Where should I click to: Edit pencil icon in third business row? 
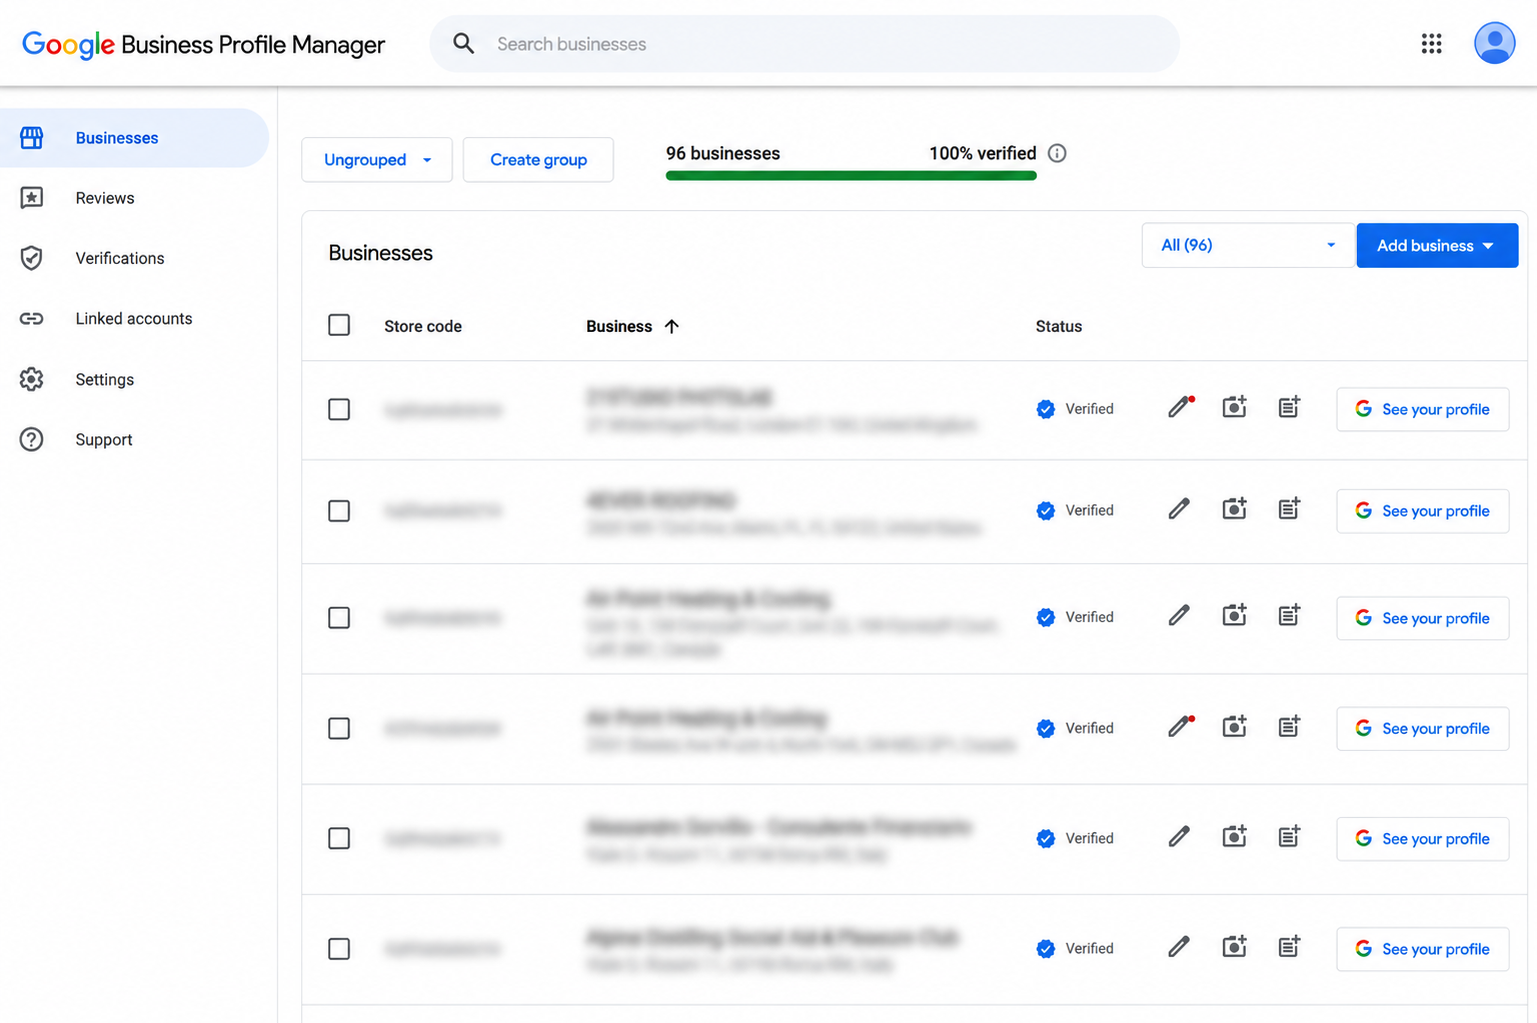[1180, 617]
